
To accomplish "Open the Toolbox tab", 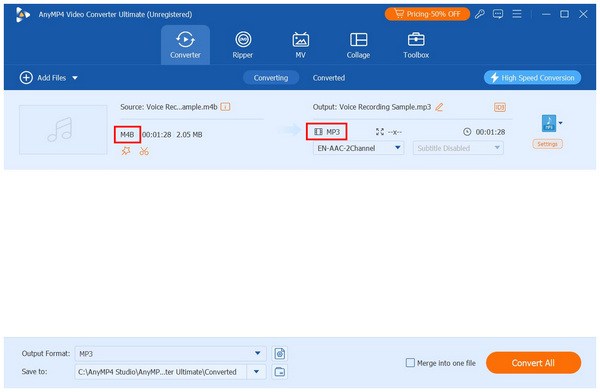I will [x=416, y=45].
